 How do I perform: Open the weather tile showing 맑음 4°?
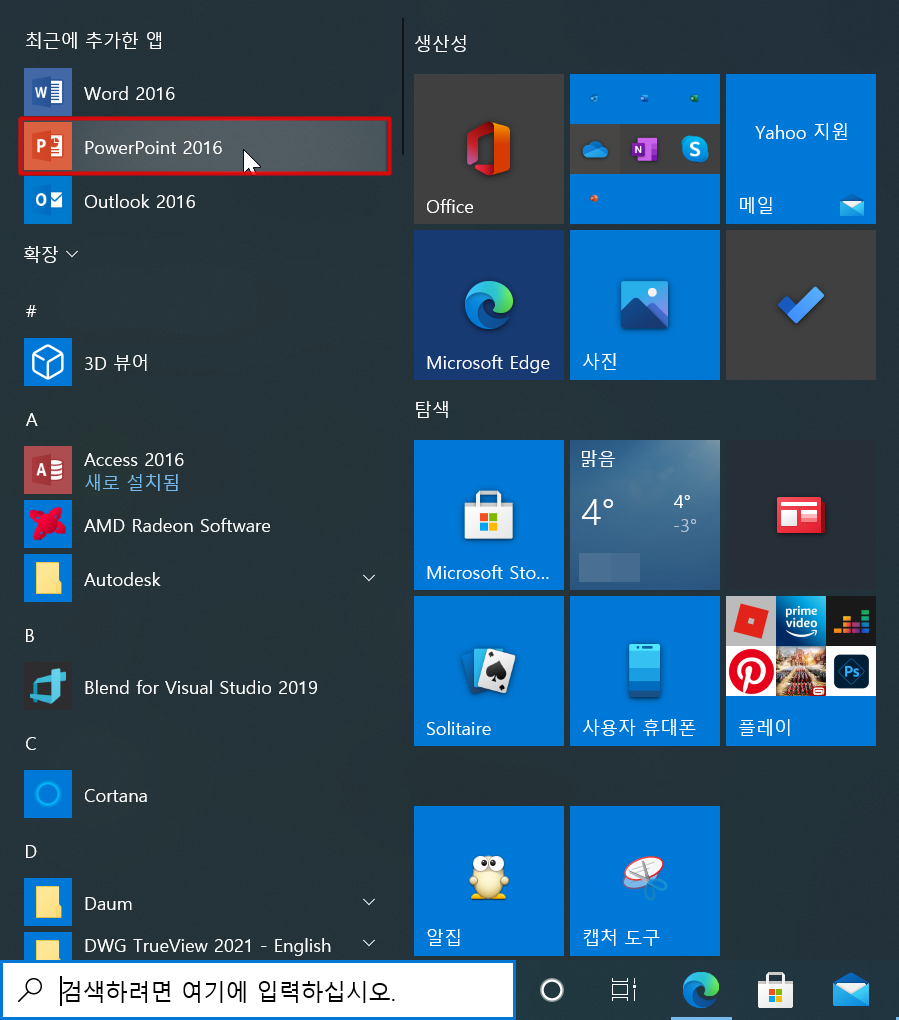(x=645, y=515)
